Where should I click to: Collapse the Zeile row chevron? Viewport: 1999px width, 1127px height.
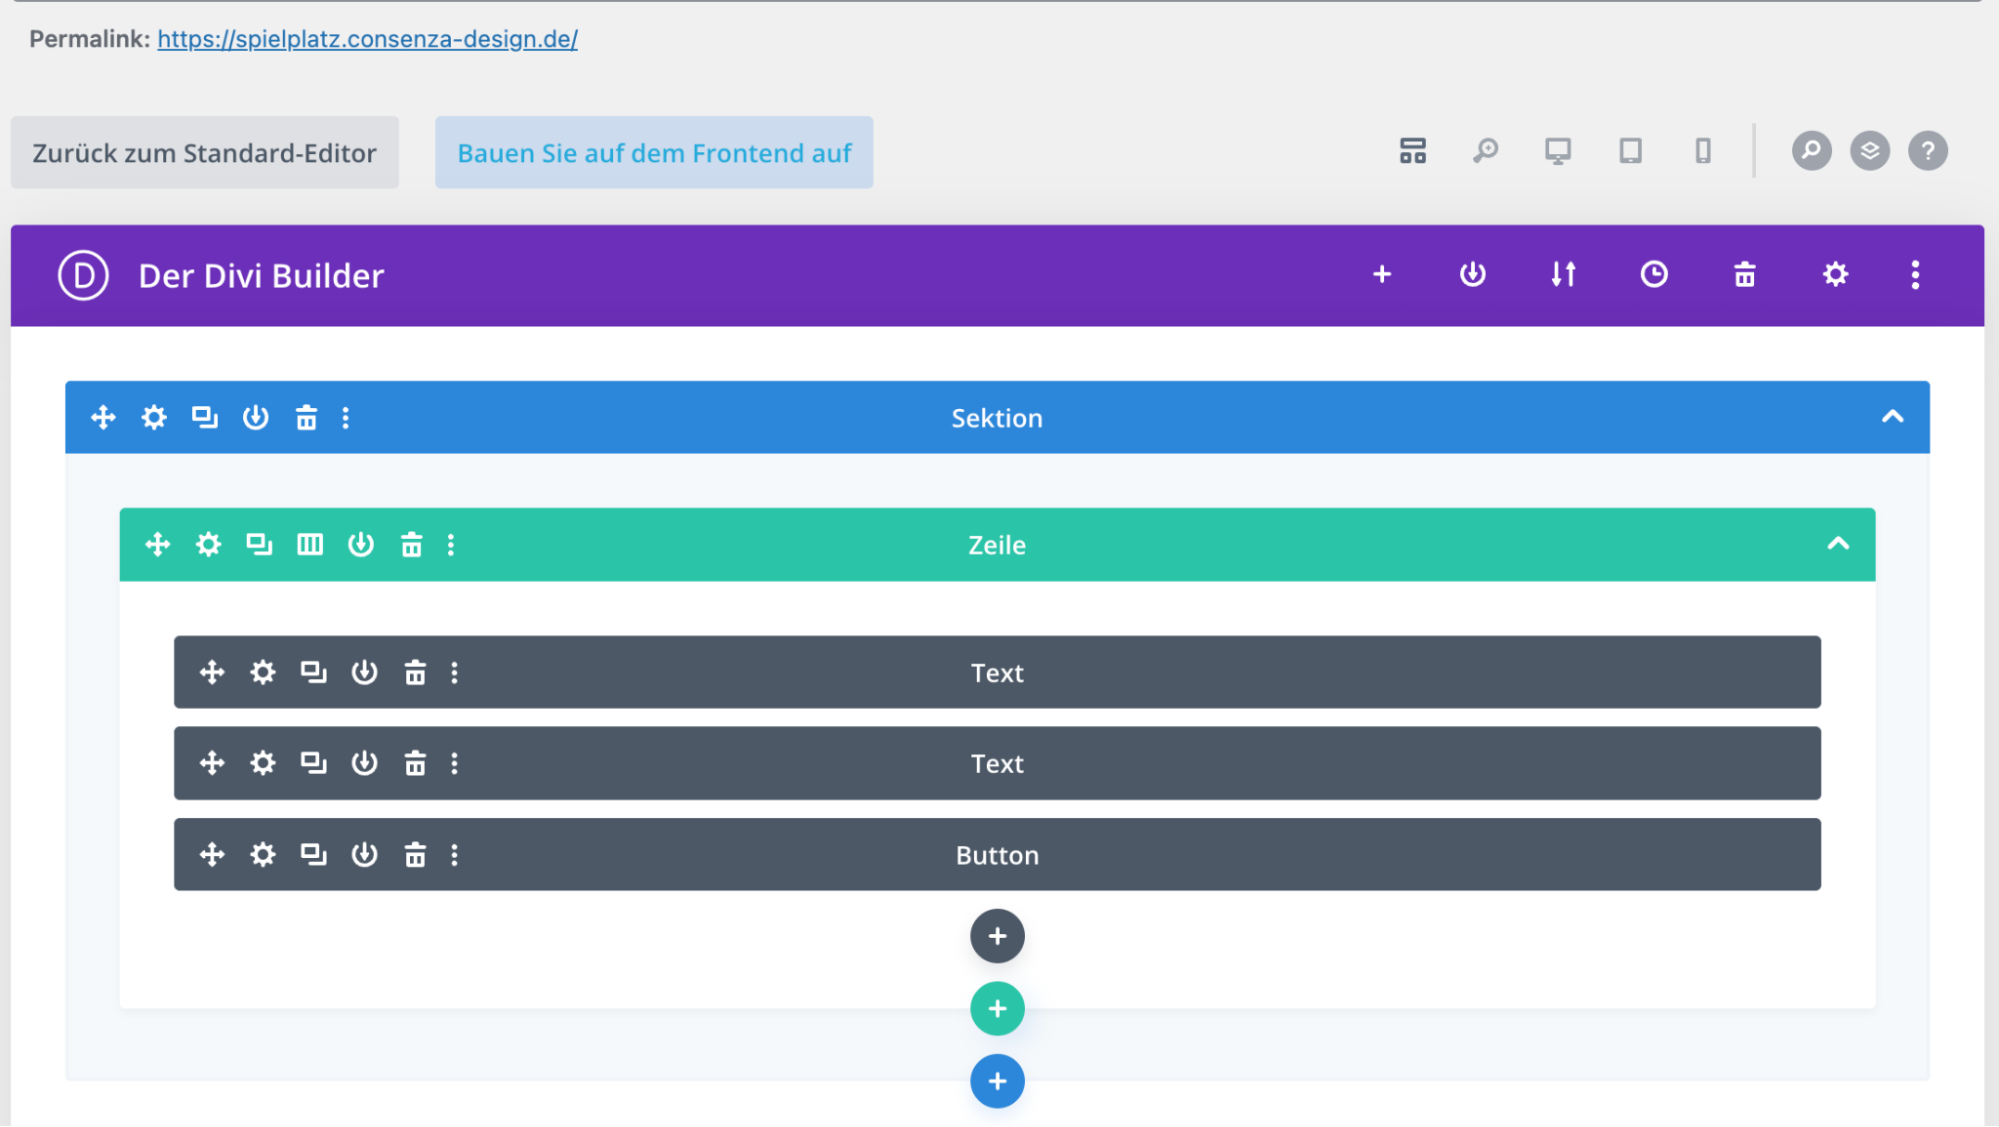pos(1838,544)
